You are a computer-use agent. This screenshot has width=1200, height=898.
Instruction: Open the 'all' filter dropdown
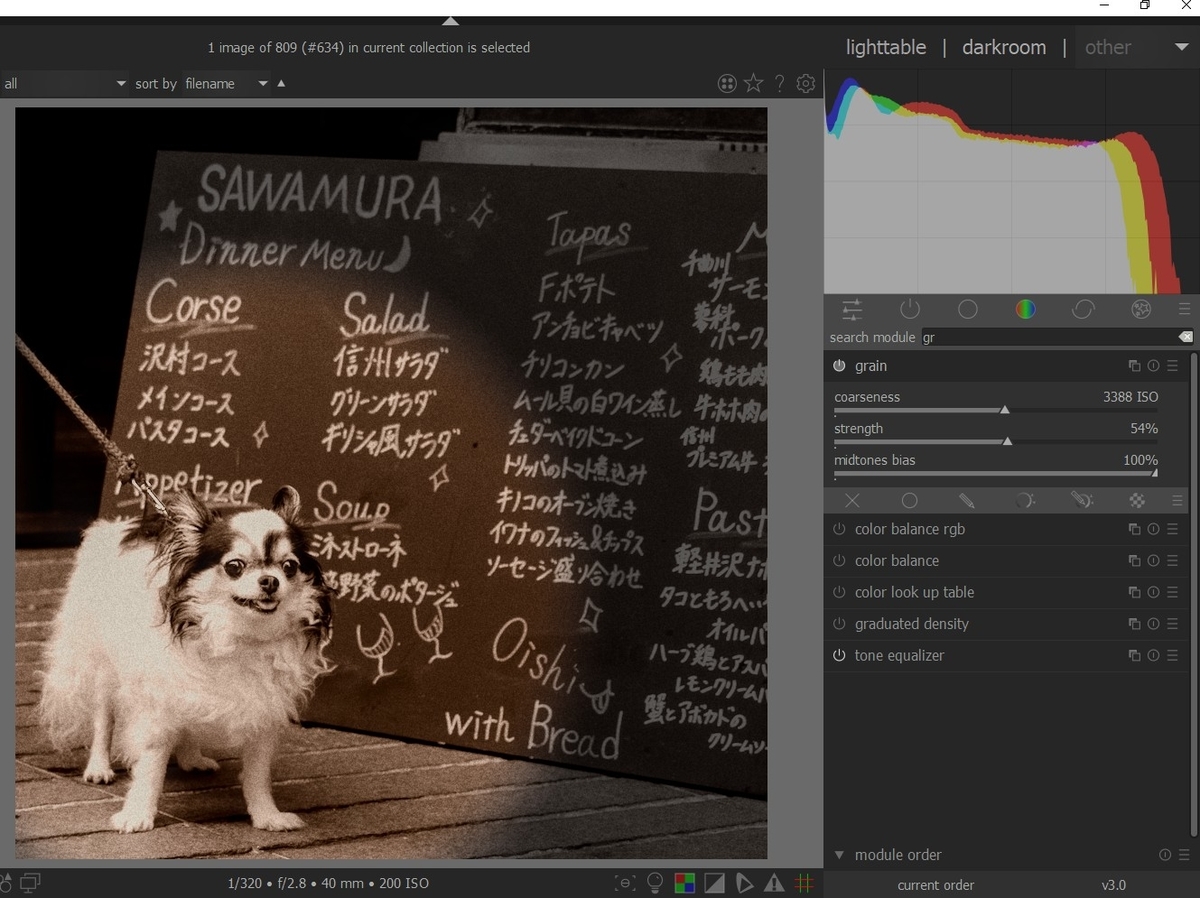click(65, 84)
